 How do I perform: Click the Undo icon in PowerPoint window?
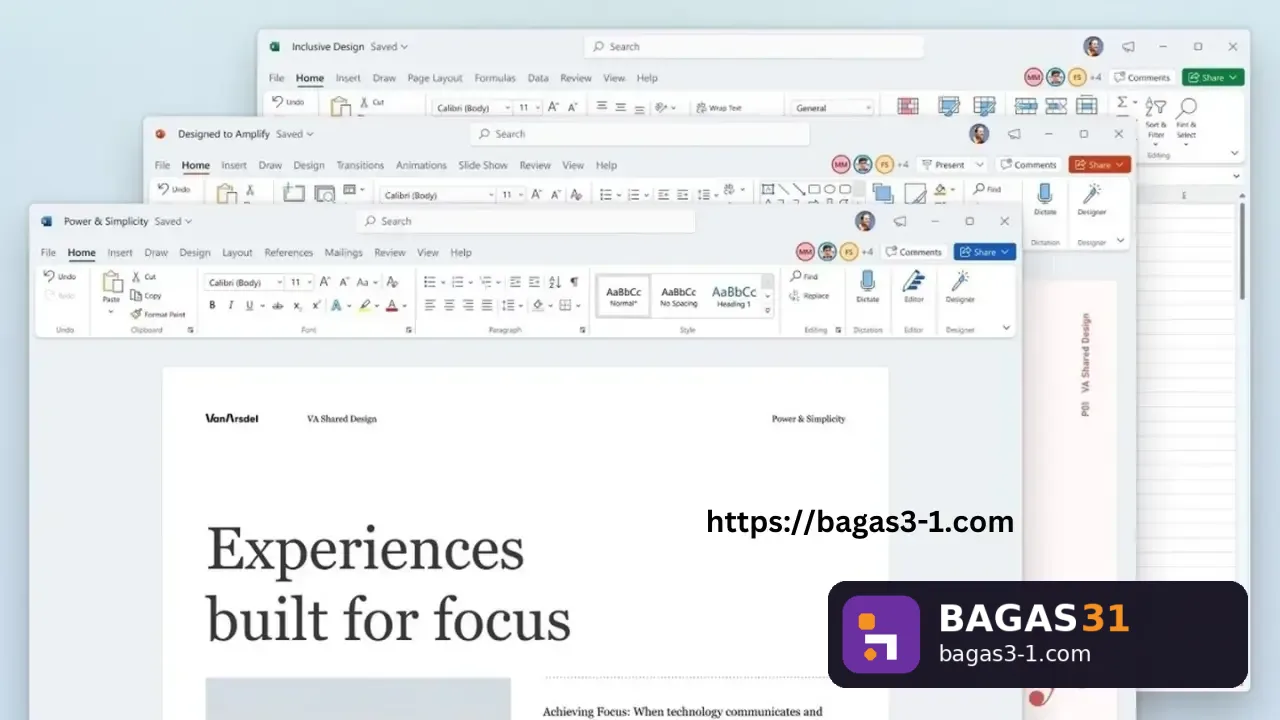164,188
